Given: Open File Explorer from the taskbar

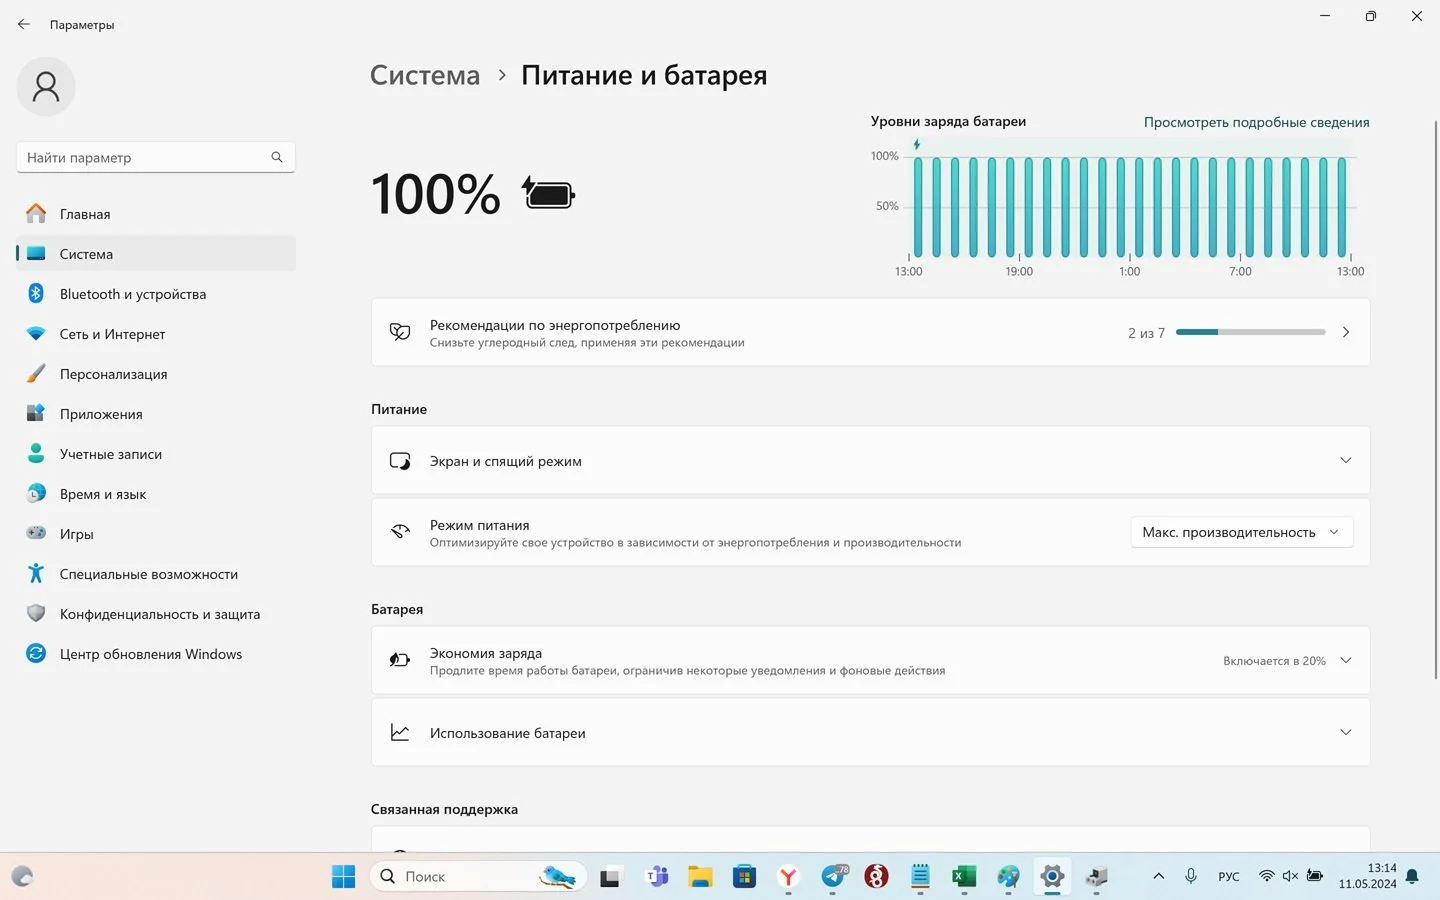Looking at the screenshot, I should 700,877.
